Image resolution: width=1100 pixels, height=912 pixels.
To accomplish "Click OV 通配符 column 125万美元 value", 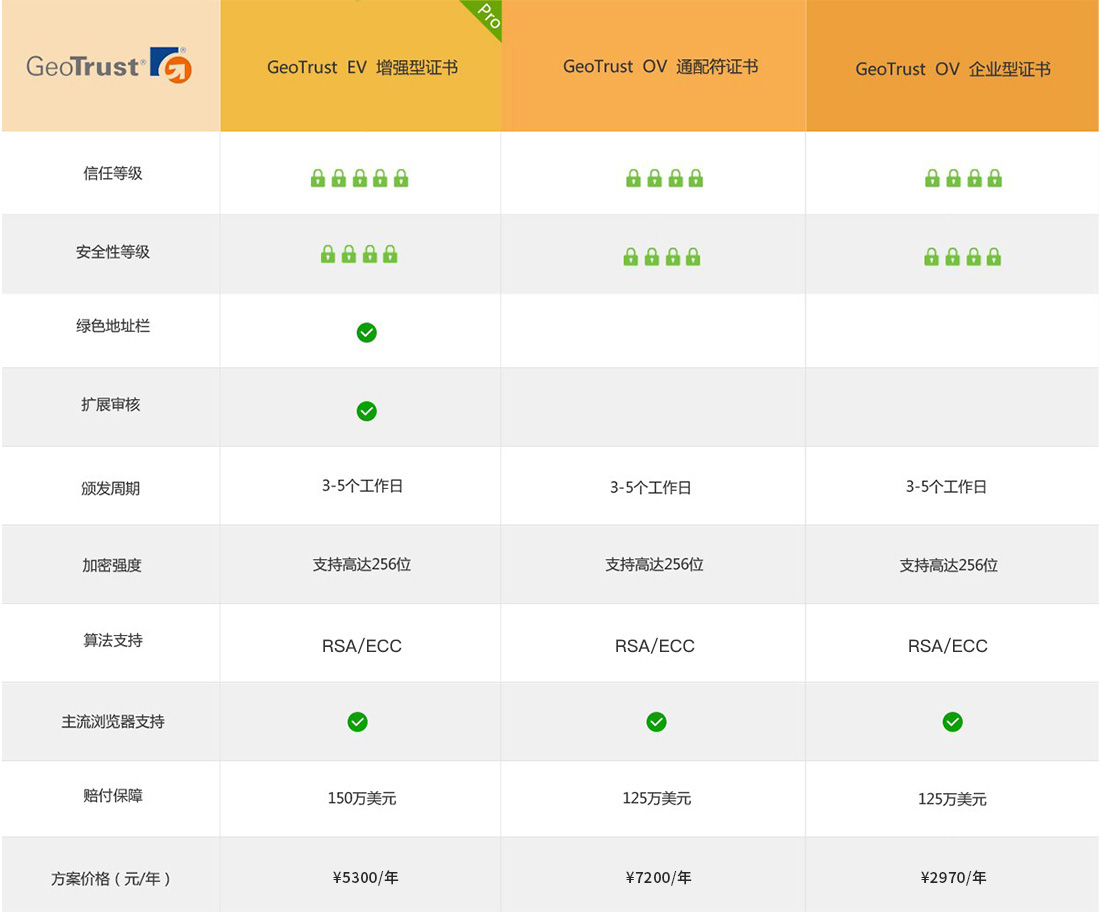I will click(x=657, y=798).
